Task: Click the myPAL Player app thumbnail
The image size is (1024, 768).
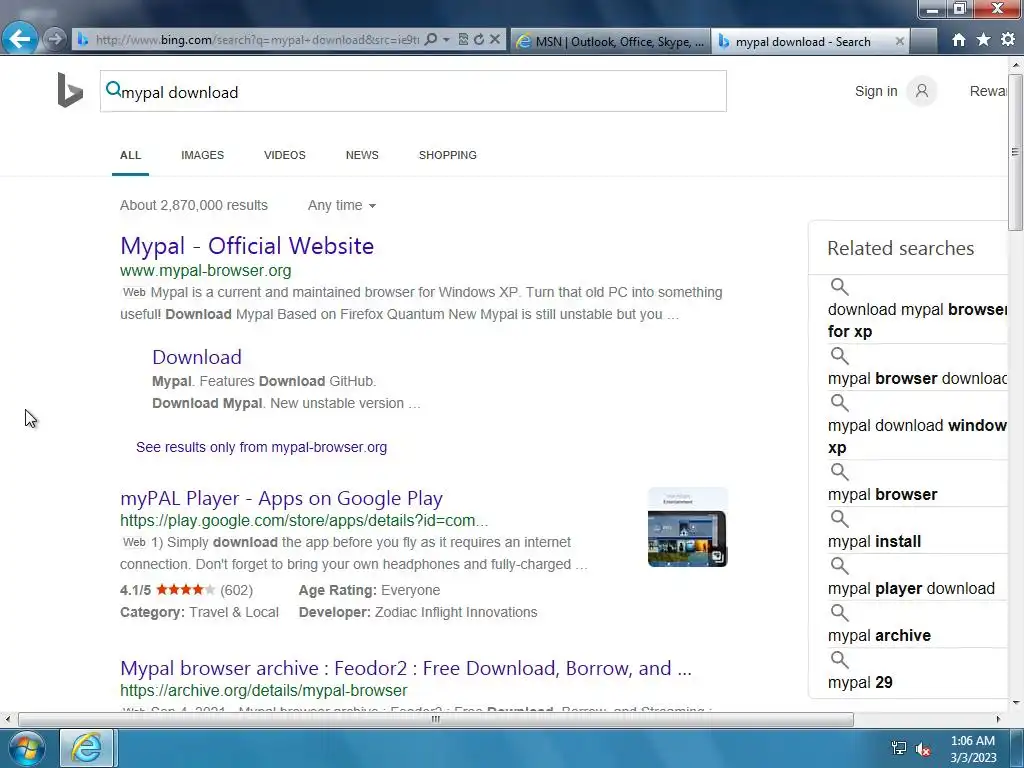Action: coord(687,527)
